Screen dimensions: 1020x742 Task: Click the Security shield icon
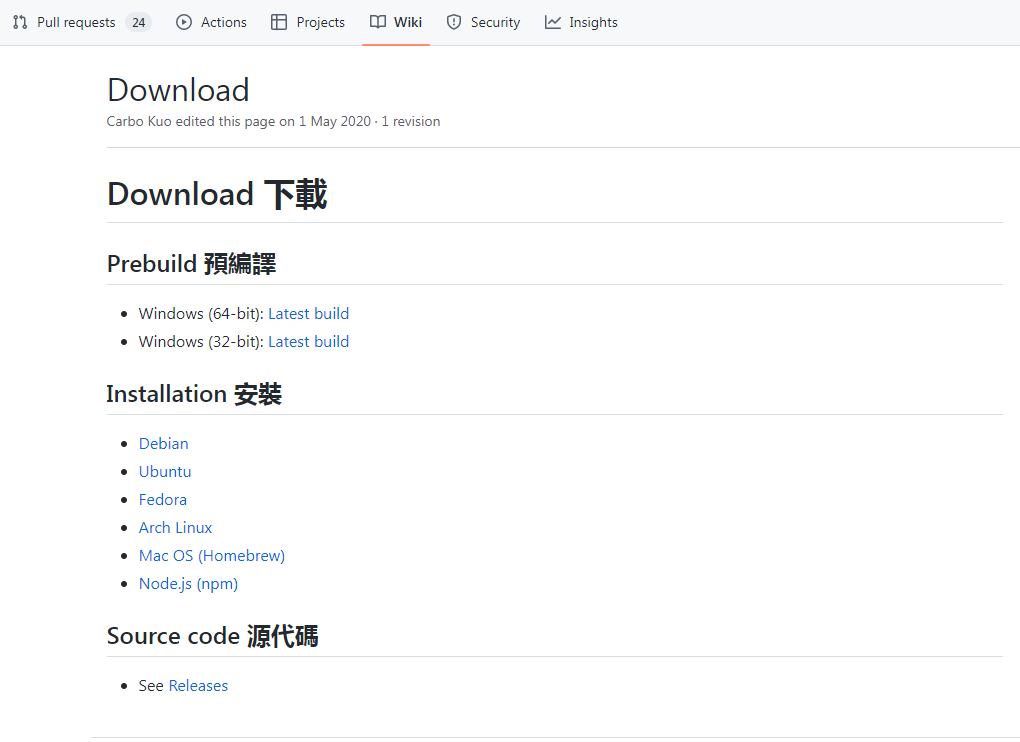[454, 22]
